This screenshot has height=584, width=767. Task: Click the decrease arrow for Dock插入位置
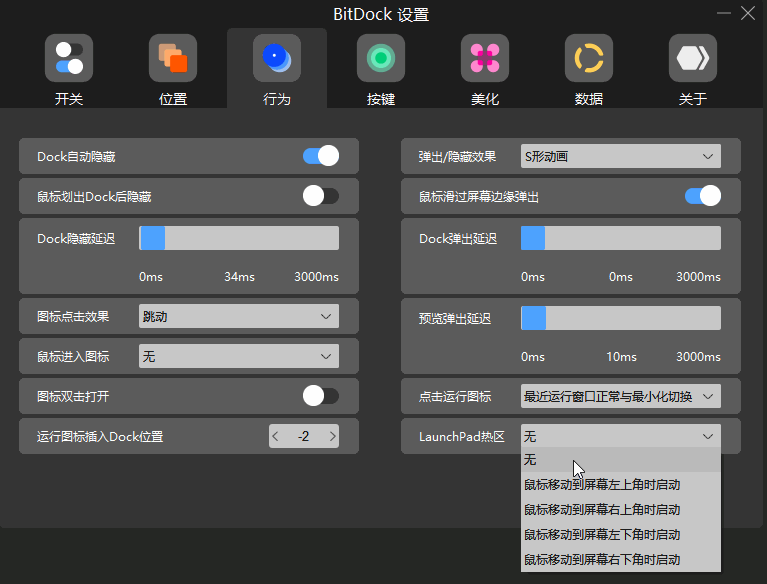click(277, 436)
